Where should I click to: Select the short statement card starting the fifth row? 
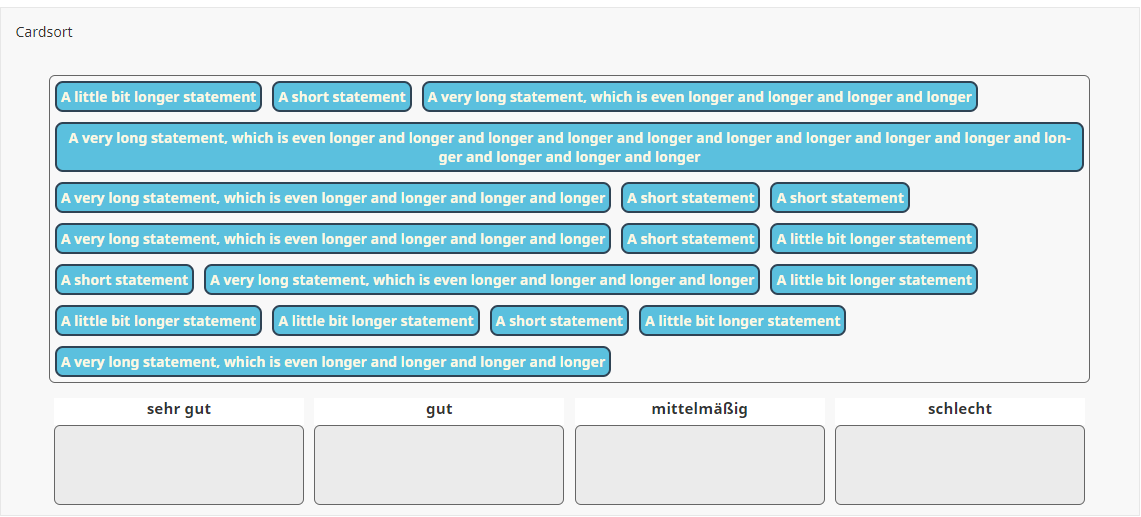[124, 280]
